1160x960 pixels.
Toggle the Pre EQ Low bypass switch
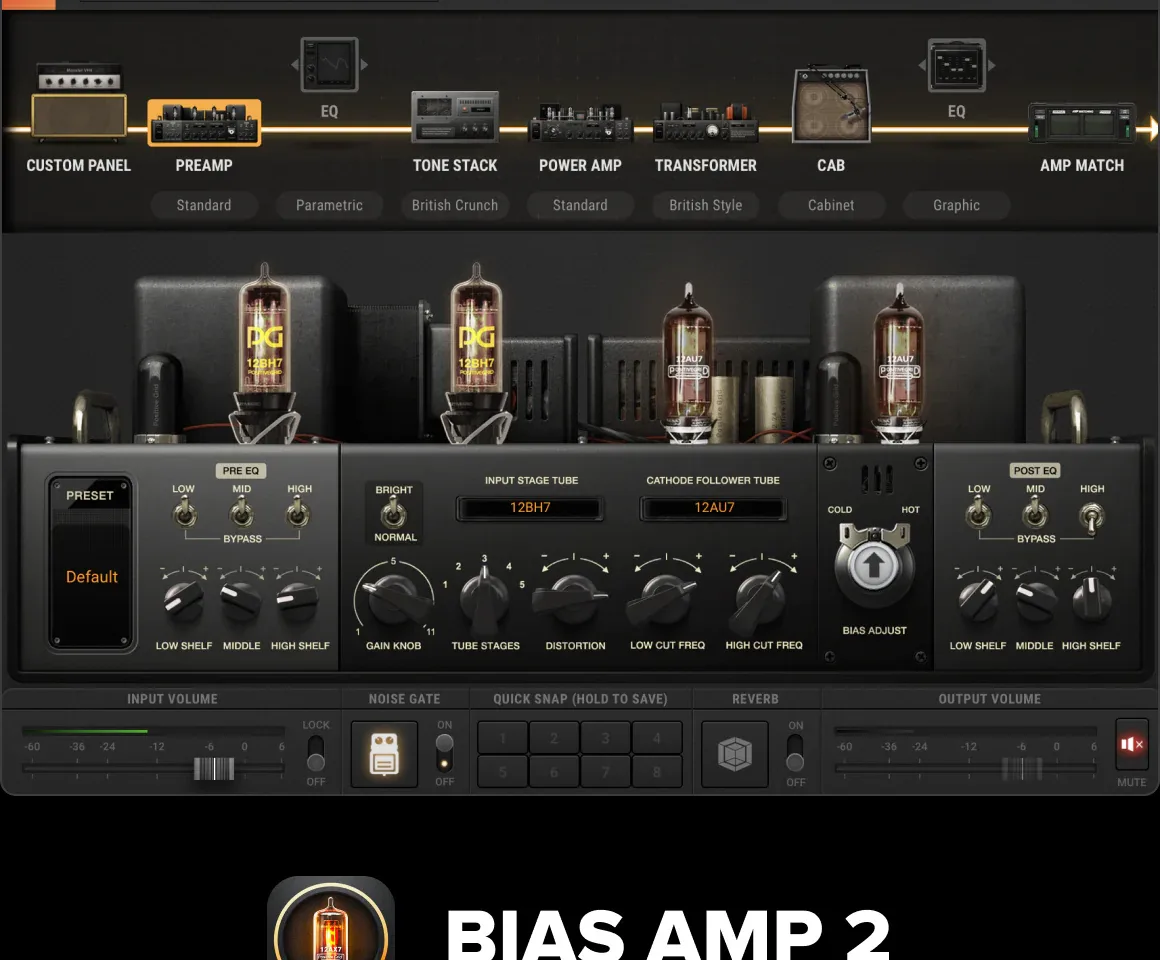coord(183,512)
